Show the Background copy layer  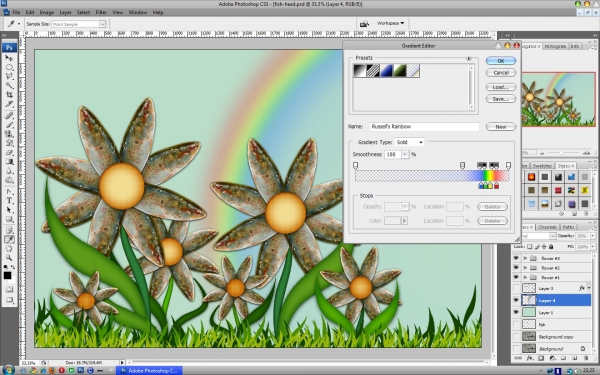(x=516, y=337)
